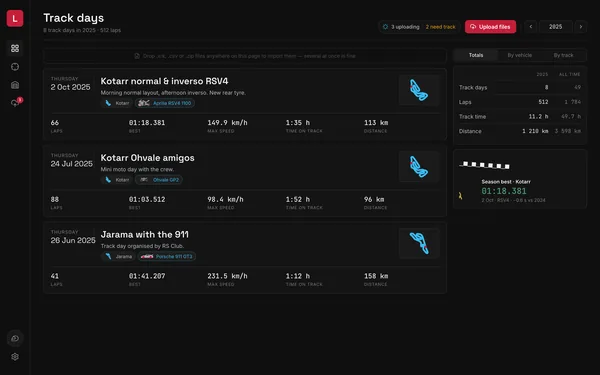Click the 24 Jul 2025 date
The image size is (600, 375).
[72, 164]
